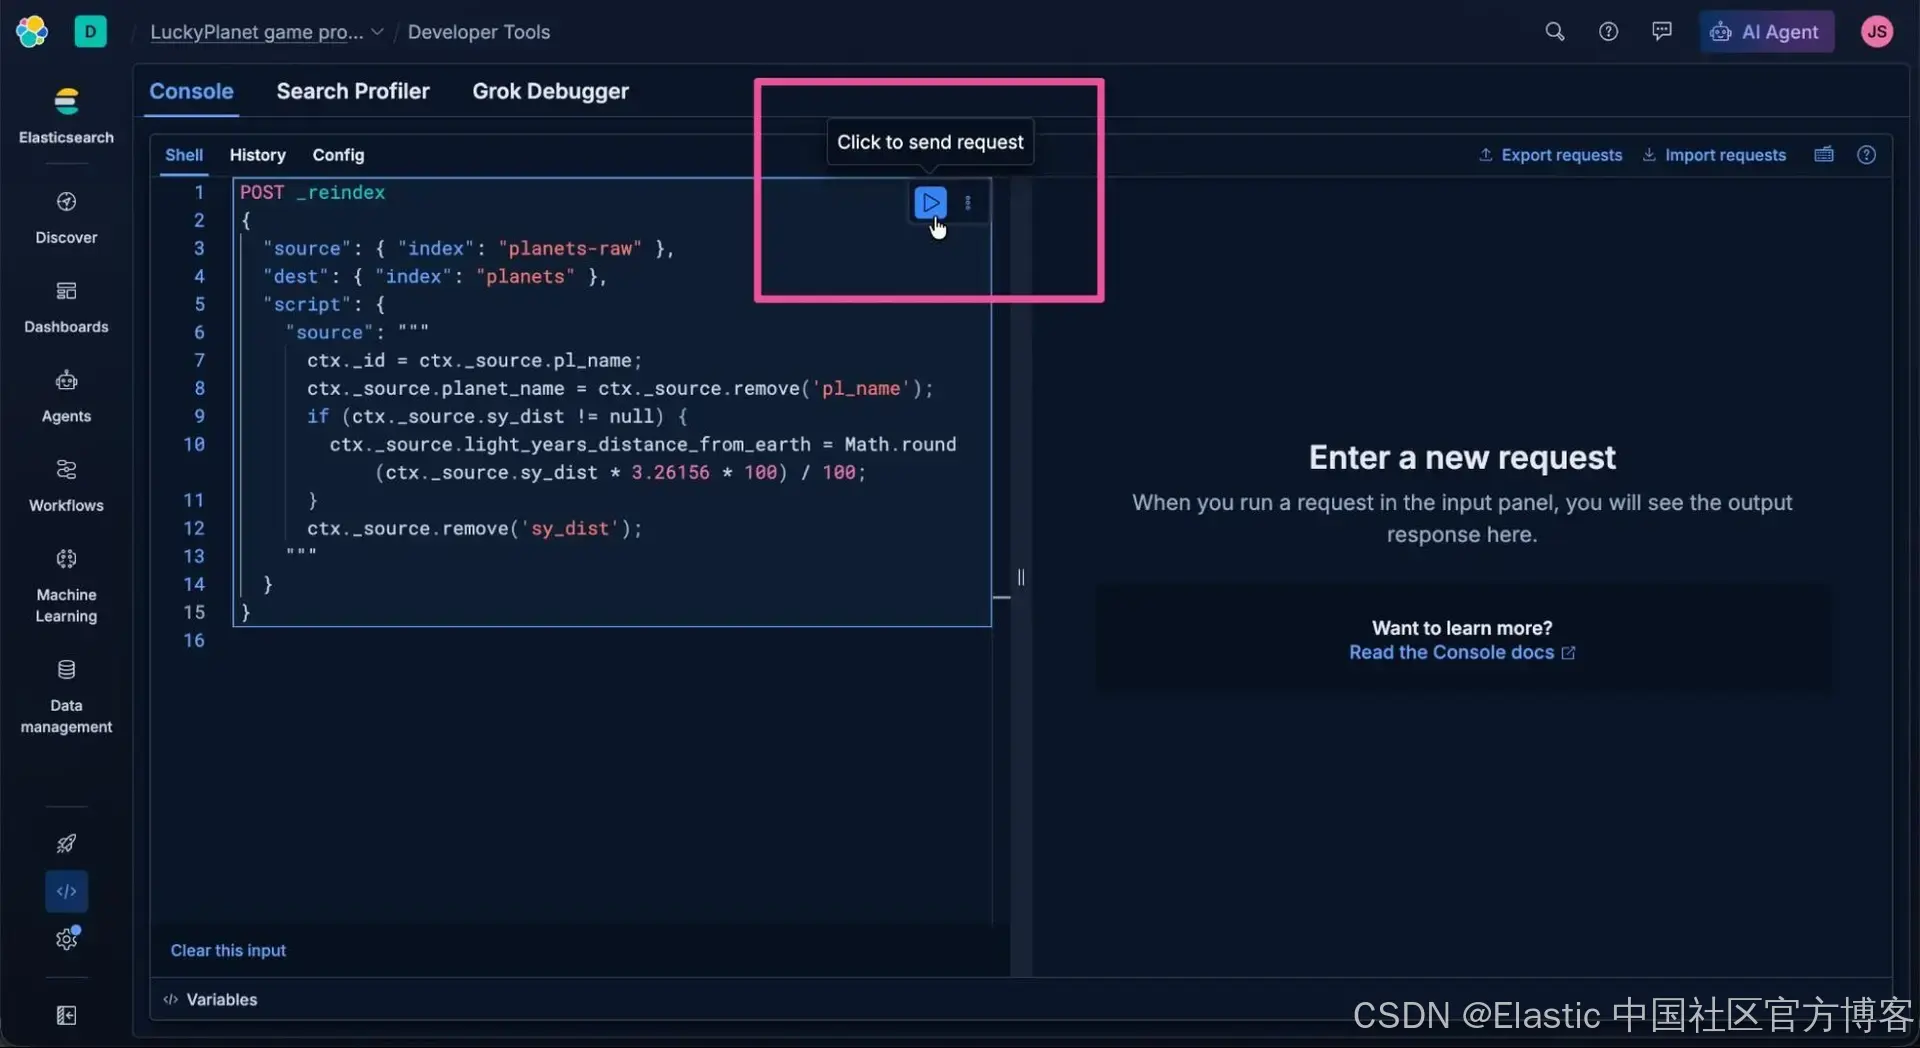The image size is (1920, 1048).
Task: Click Clear this input
Action: pos(228,950)
